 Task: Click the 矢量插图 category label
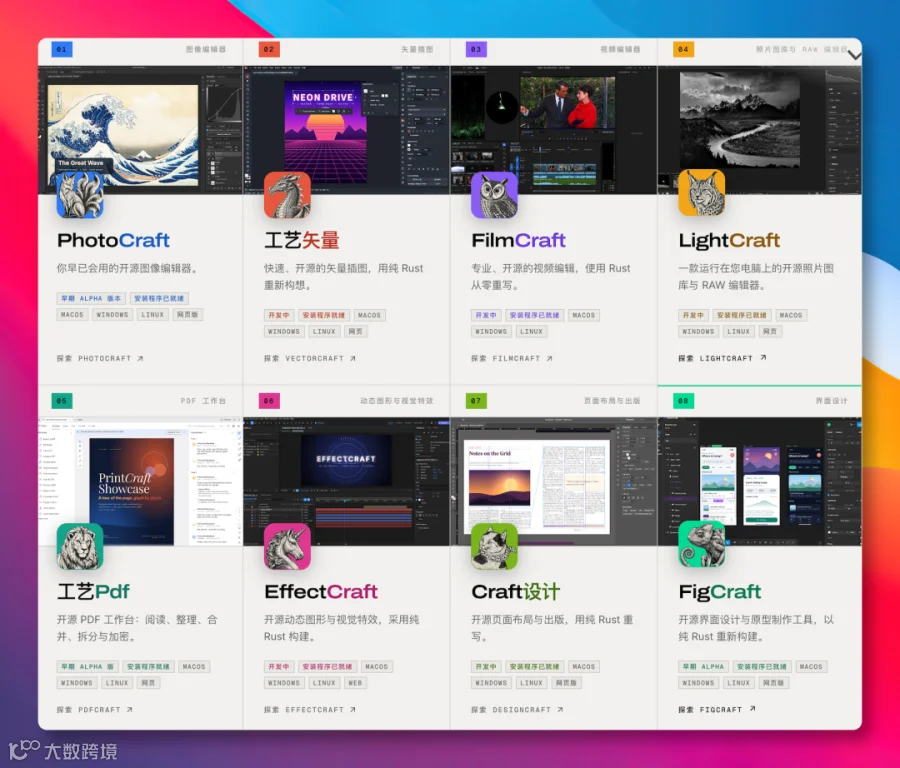[x=417, y=49]
